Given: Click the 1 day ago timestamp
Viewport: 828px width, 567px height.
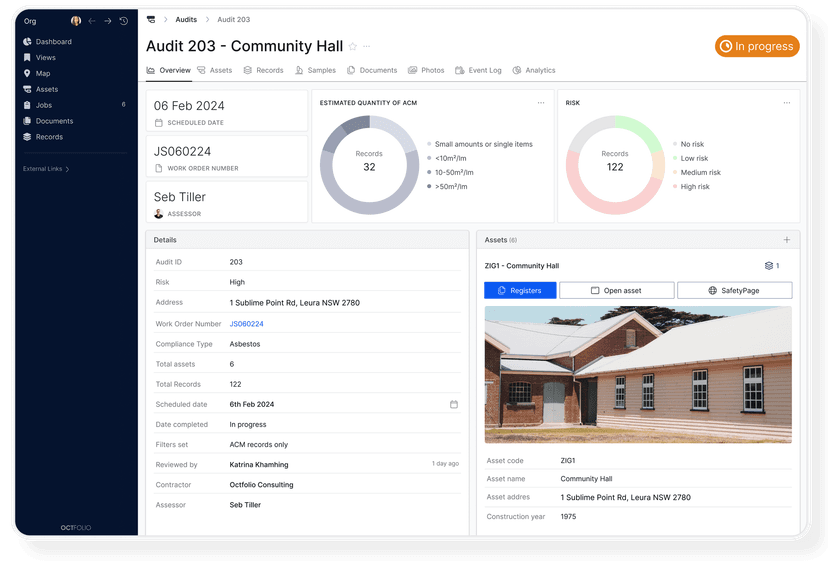Looking at the screenshot, I should click(445, 464).
